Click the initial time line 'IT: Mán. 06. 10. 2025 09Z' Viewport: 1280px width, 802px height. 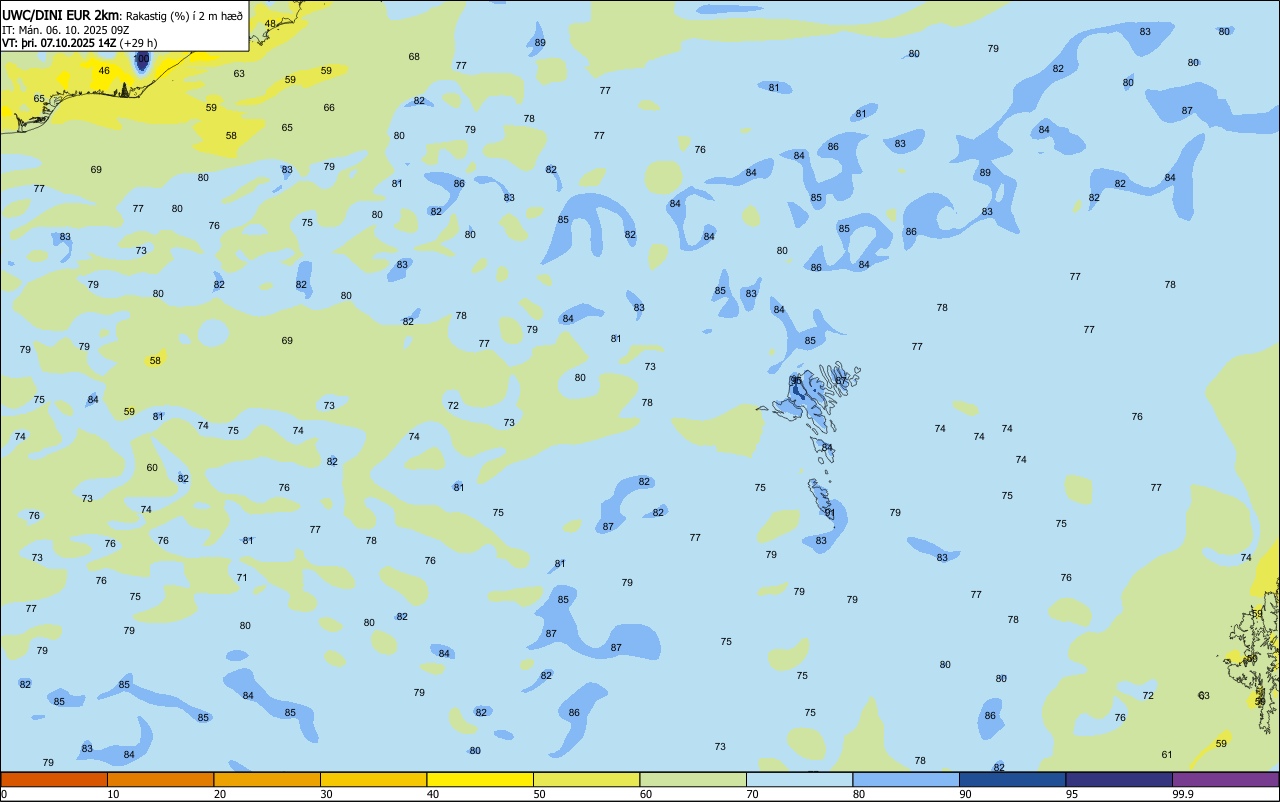[67, 29]
